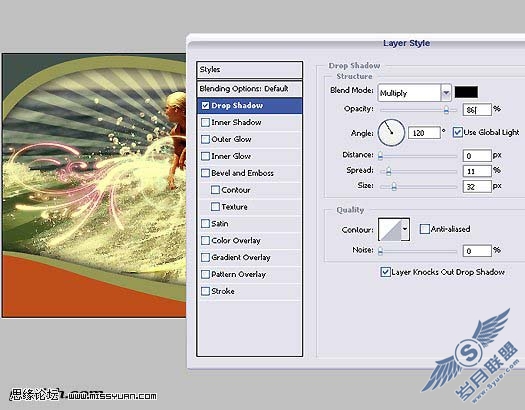Select the Drop Shadow style row

249,105
